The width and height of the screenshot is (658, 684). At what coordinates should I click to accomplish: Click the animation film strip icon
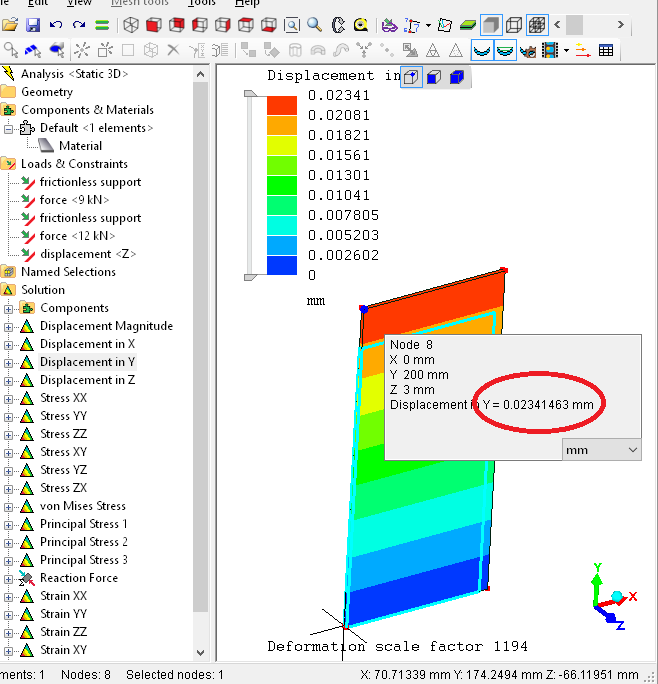[550, 51]
